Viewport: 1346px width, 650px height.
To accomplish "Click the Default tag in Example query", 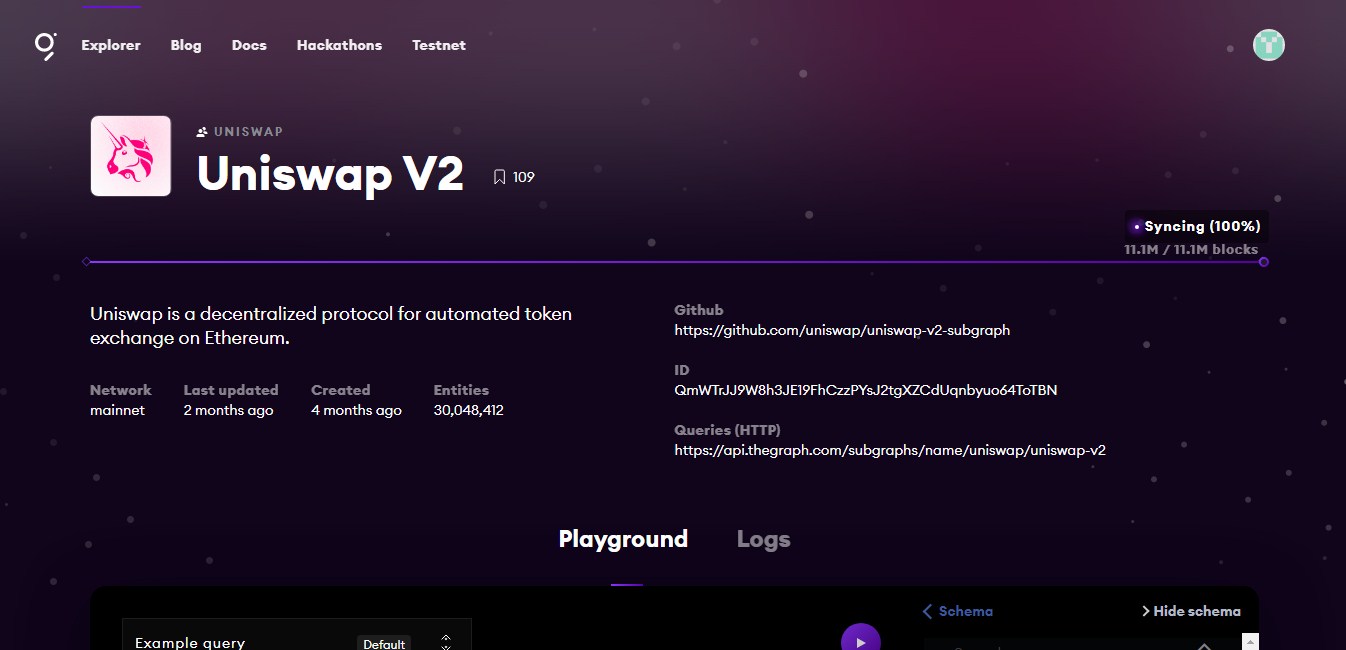I will click(x=384, y=643).
